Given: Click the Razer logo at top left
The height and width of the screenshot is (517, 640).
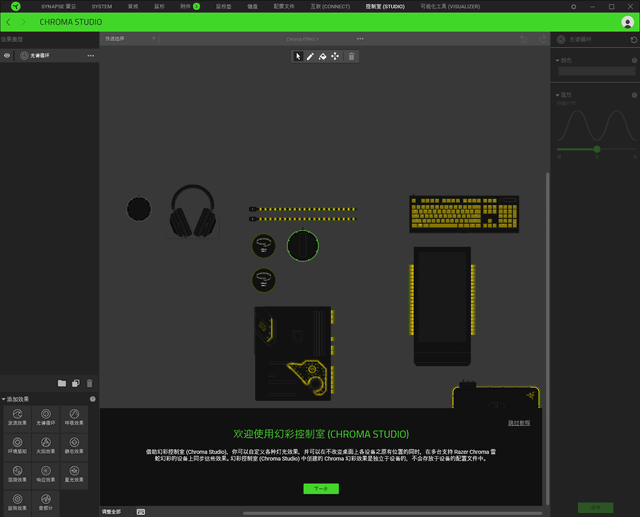Looking at the screenshot, I should click(16, 6).
